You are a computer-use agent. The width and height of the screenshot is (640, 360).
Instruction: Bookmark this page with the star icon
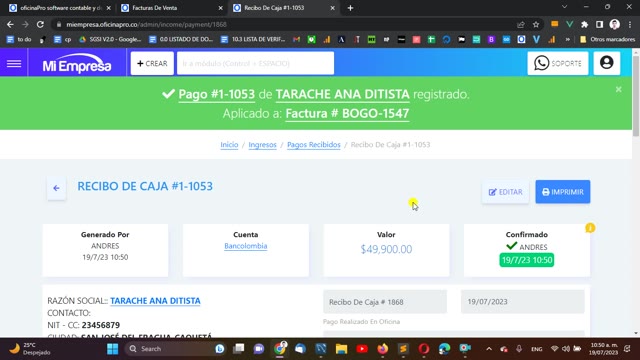click(536, 24)
